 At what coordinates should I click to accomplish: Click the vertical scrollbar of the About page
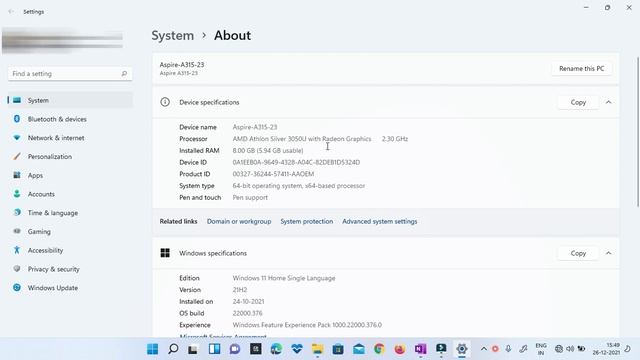click(638, 132)
